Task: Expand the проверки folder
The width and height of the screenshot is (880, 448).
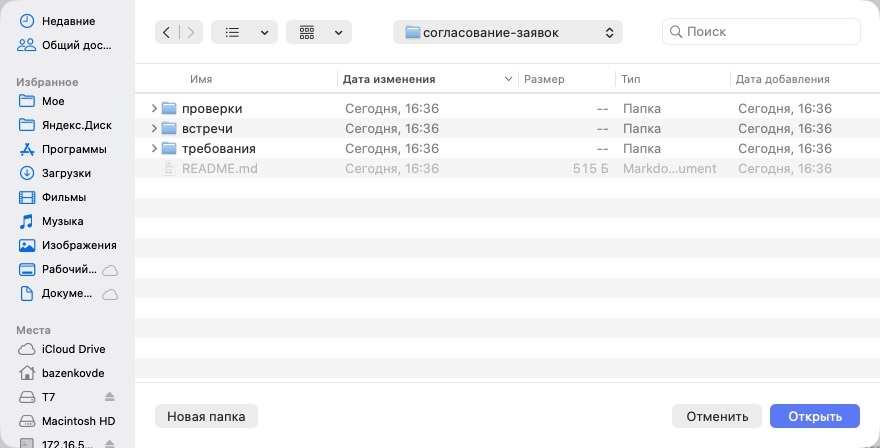Action: click(154, 108)
